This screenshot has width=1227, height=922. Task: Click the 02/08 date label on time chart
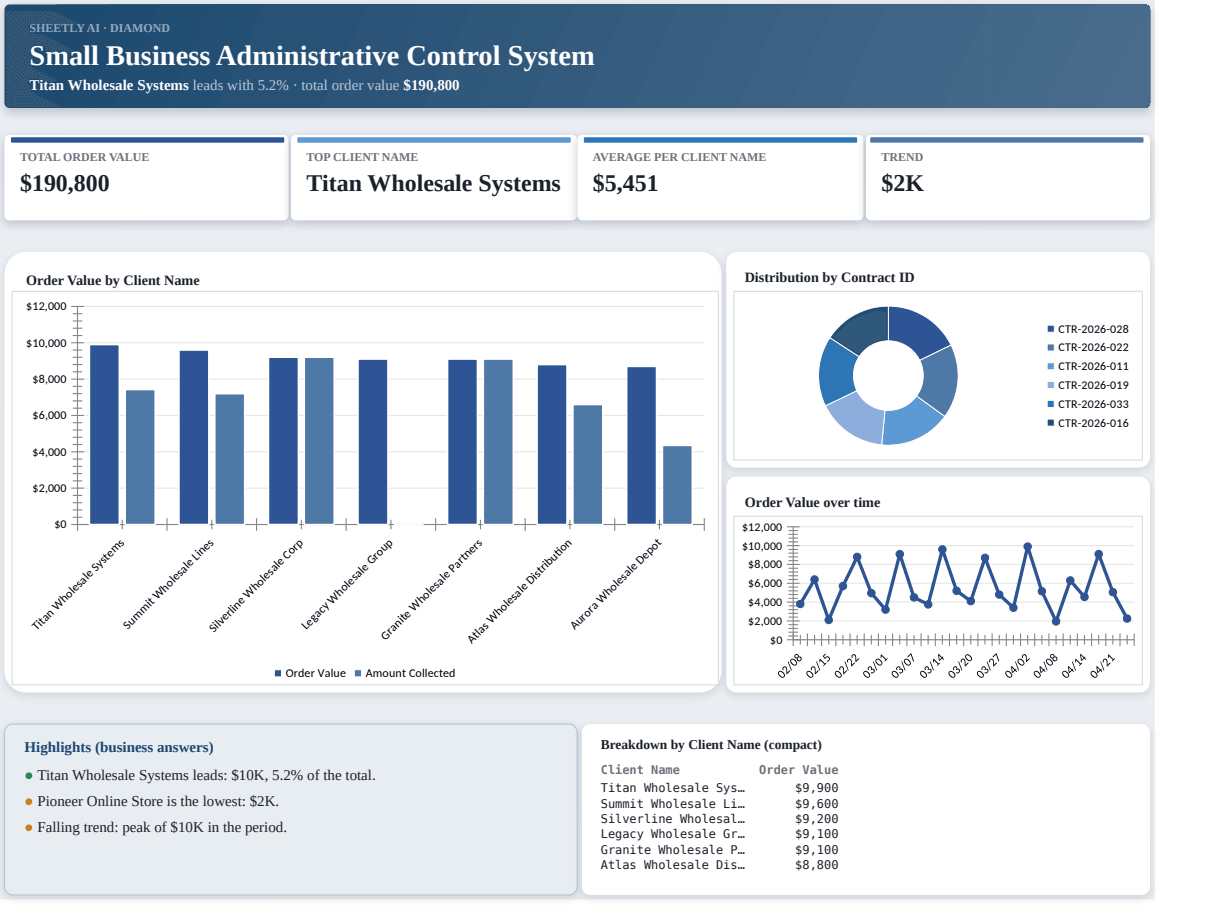coord(790,665)
